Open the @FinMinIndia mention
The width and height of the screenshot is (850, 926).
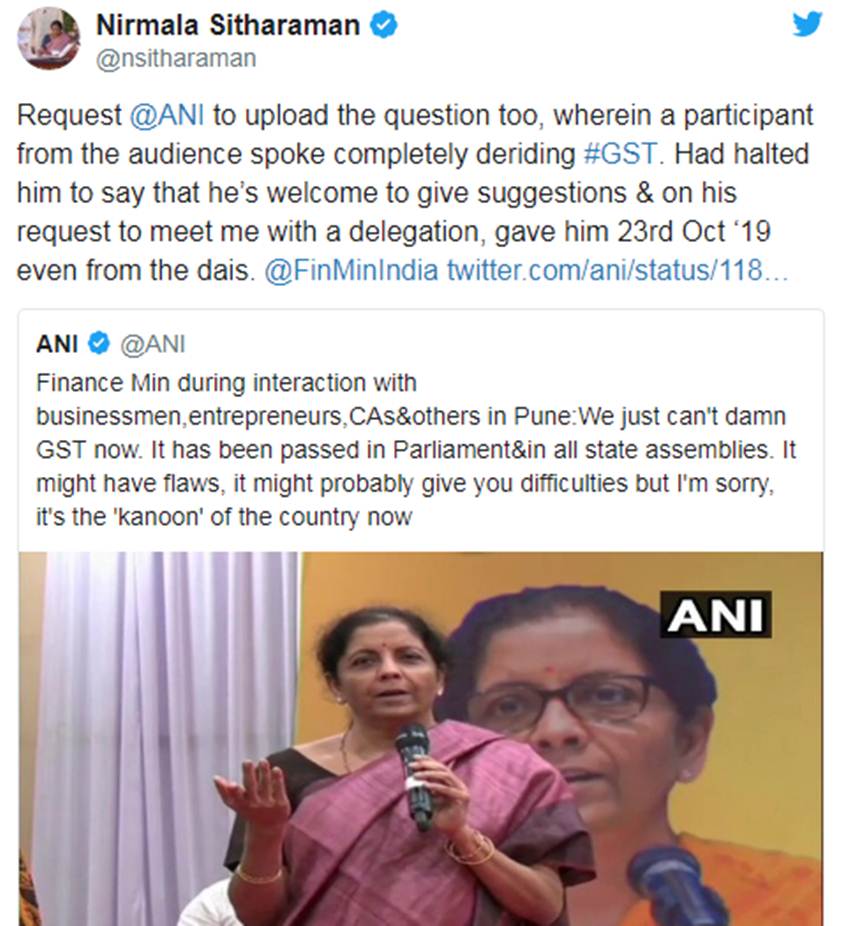(x=351, y=271)
